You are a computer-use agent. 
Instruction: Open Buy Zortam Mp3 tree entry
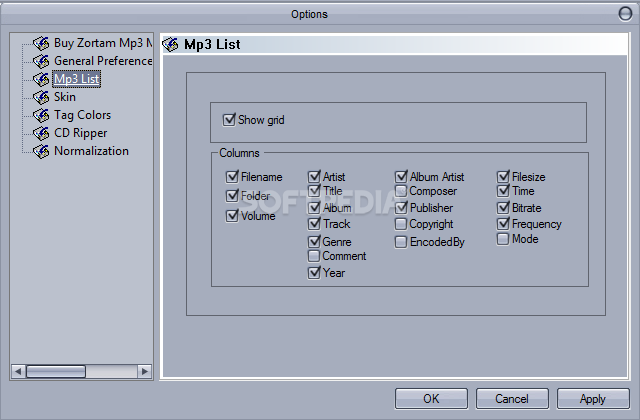point(103,43)
